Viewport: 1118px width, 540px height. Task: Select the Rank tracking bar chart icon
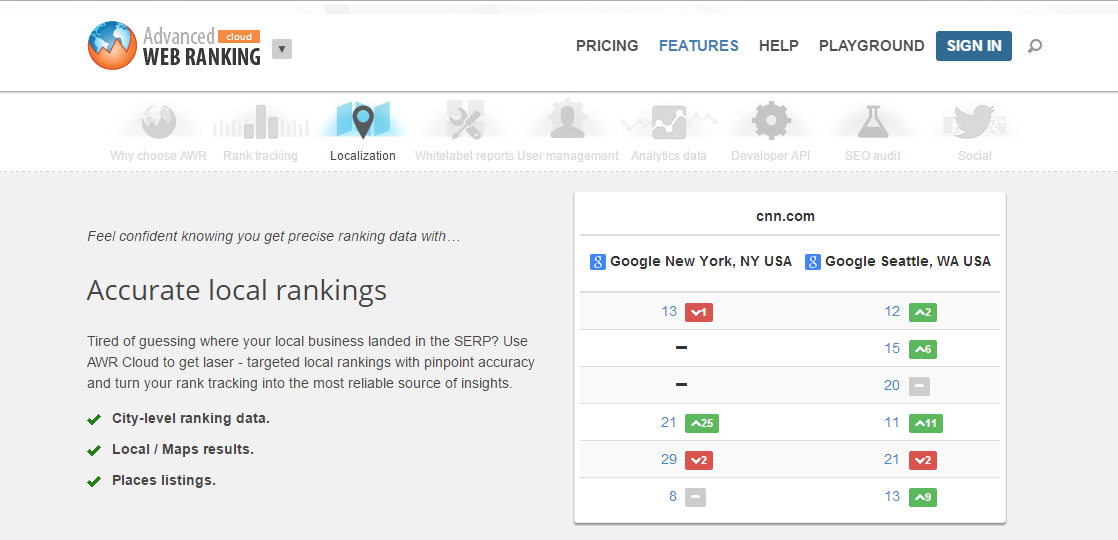click(260, 123)
